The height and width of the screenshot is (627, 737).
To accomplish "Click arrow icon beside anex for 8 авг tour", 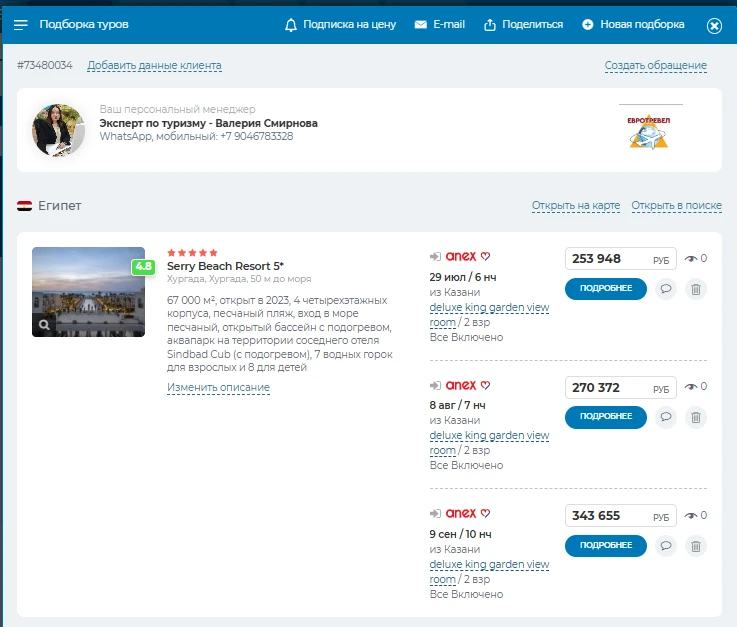I will coord(435,385).
